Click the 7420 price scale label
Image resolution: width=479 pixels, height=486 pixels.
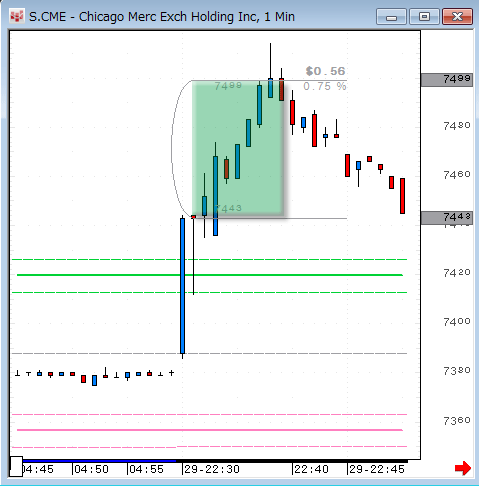(457, 273)
